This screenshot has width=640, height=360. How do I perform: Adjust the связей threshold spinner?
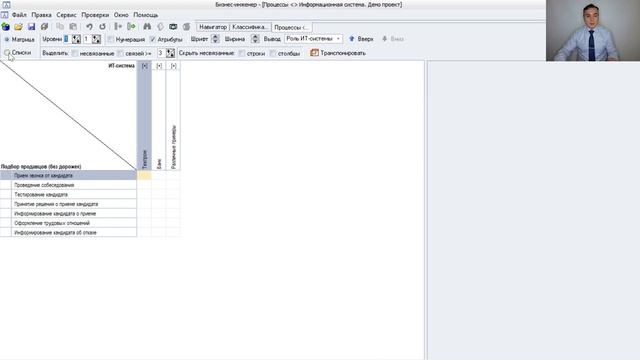click(x=171, y=53)
